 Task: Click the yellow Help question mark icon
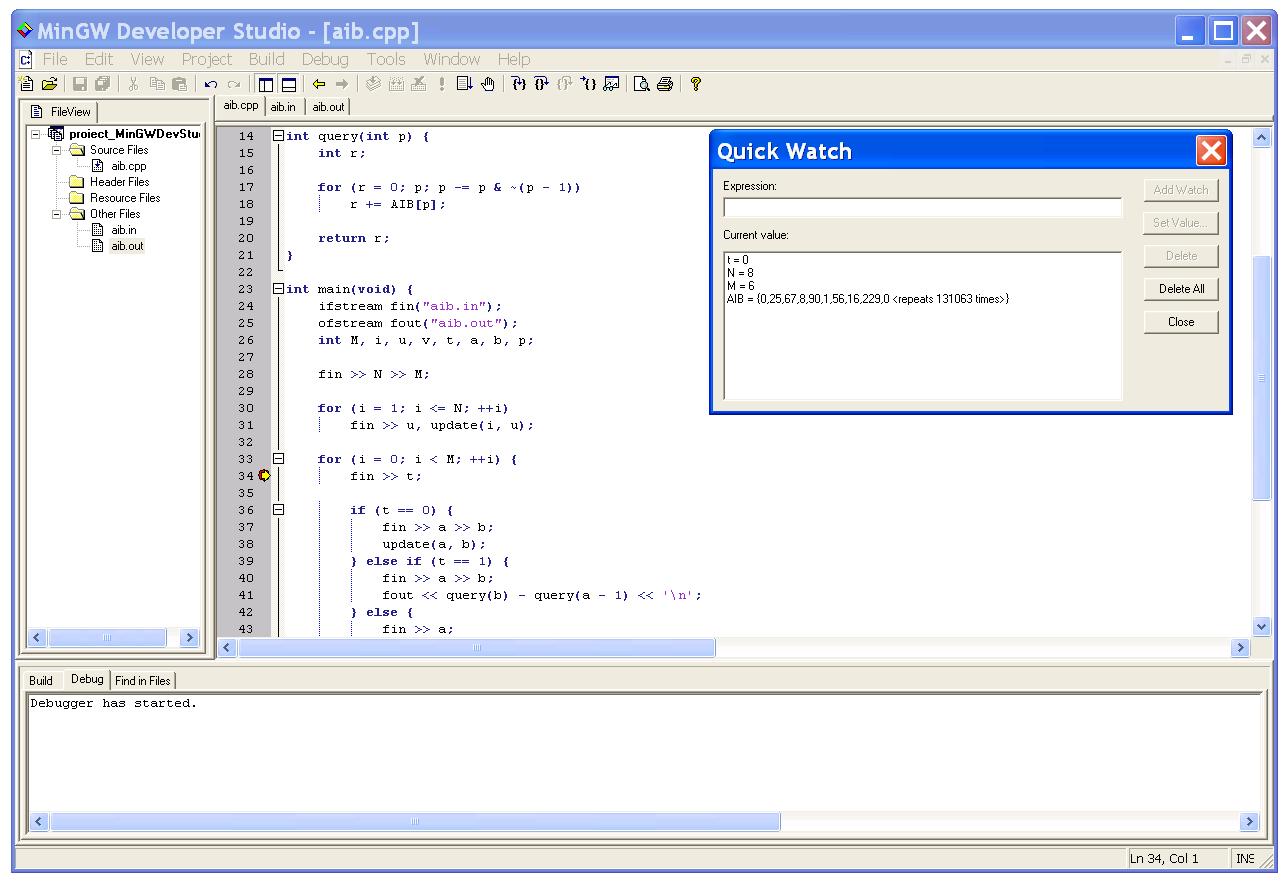click(x=696, y=85)
